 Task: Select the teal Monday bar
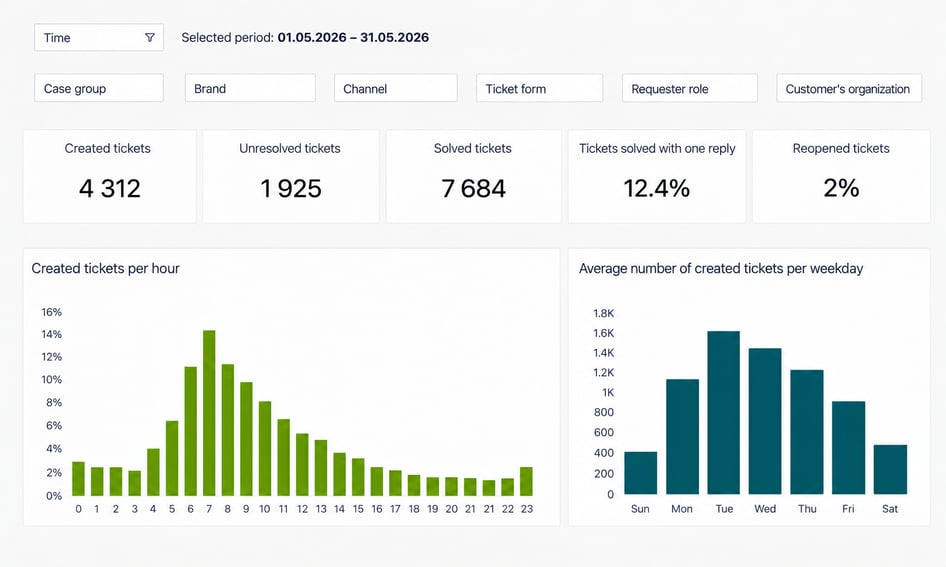point(682,437)
